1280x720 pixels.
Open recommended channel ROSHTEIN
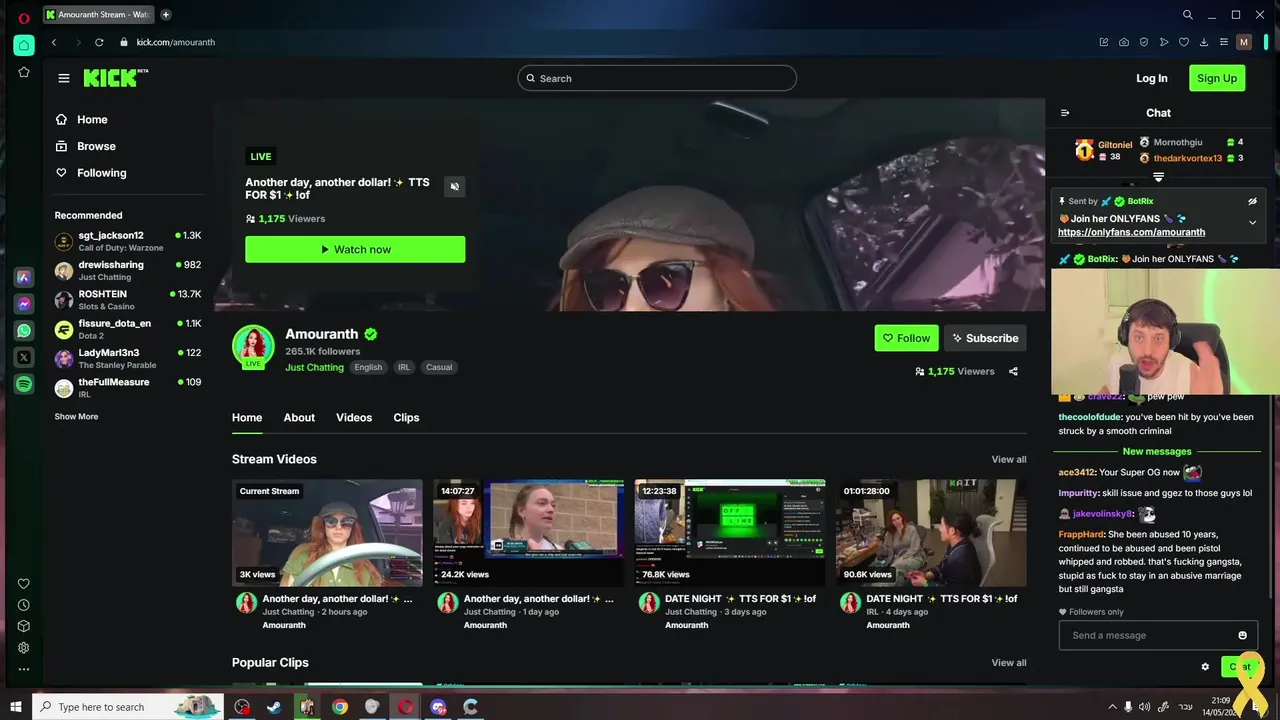[x=128, y=300]
